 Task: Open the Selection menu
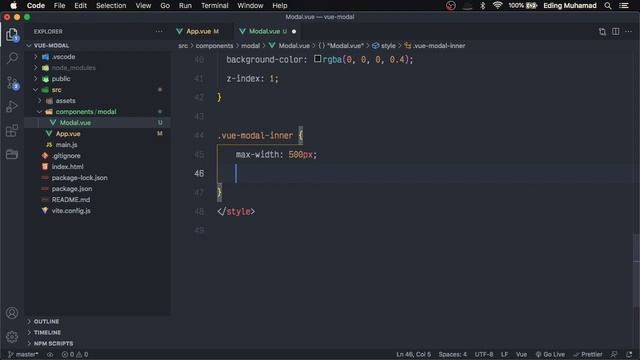click(x=111, y=6)
